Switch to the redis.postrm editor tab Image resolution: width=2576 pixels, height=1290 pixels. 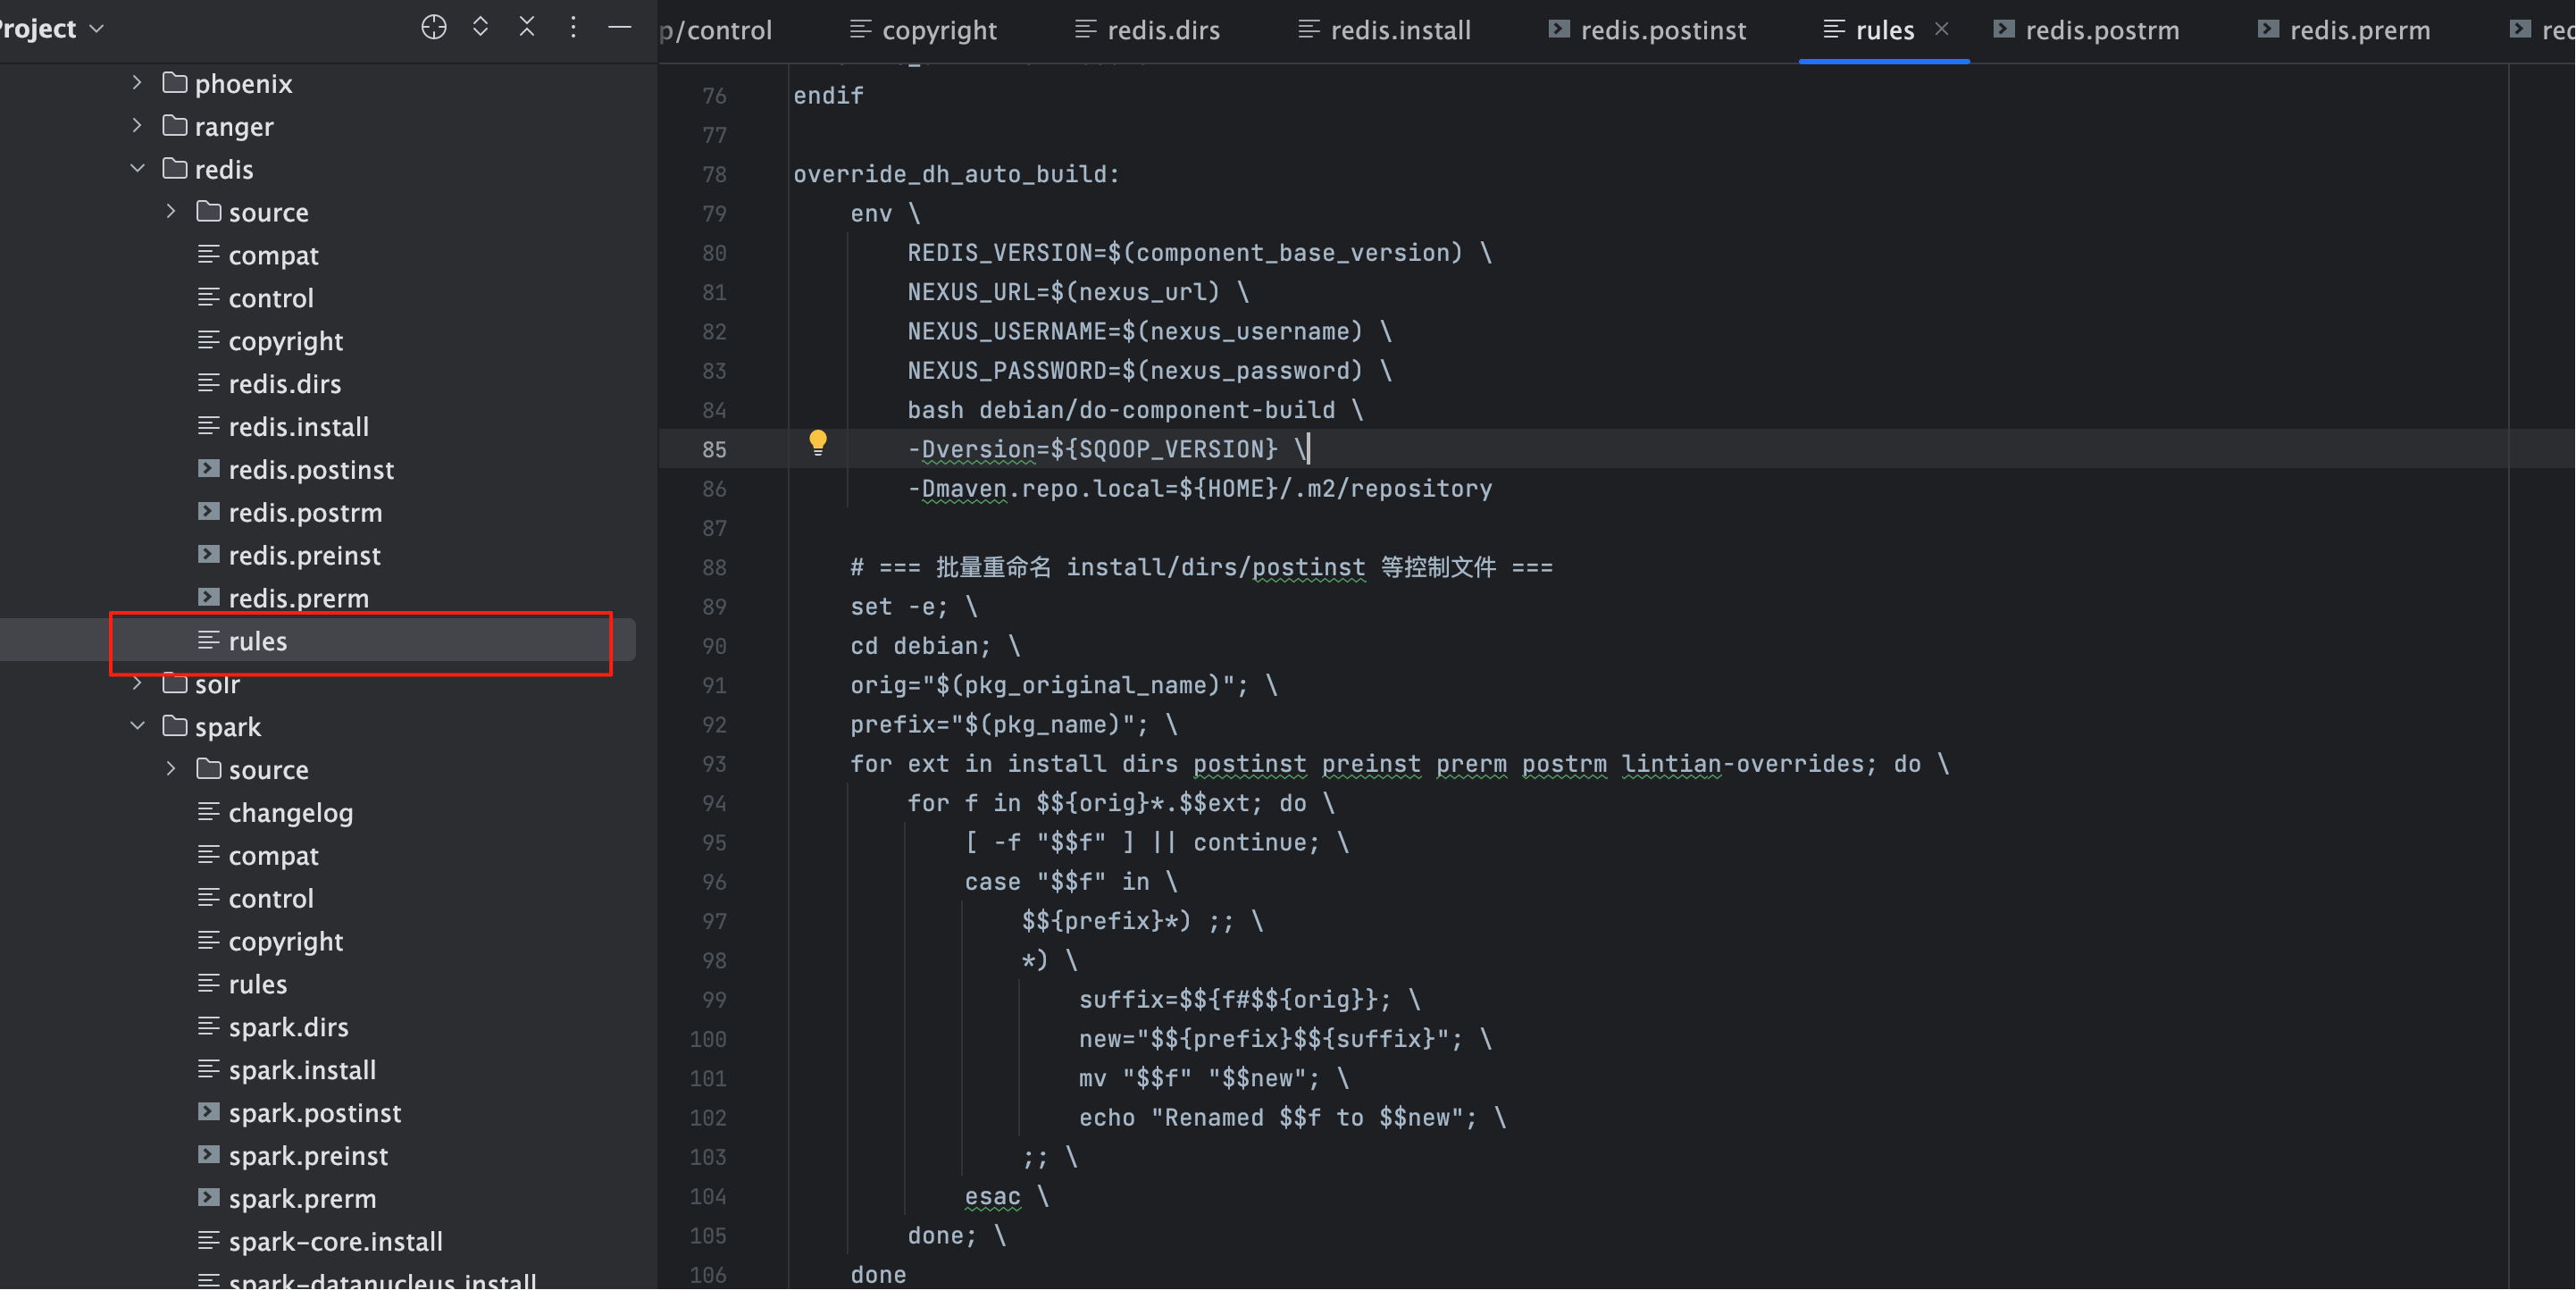point(2087,30)
